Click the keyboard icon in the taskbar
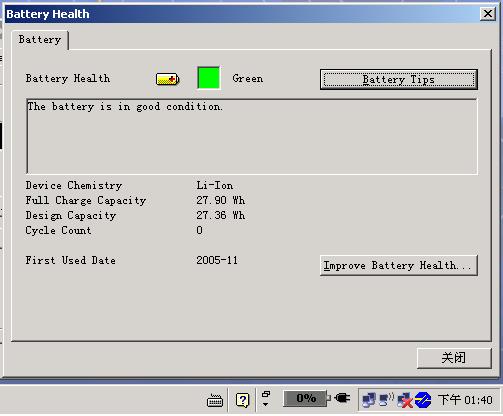The width and height of the screenshot is (503, 416). [215, 400]
